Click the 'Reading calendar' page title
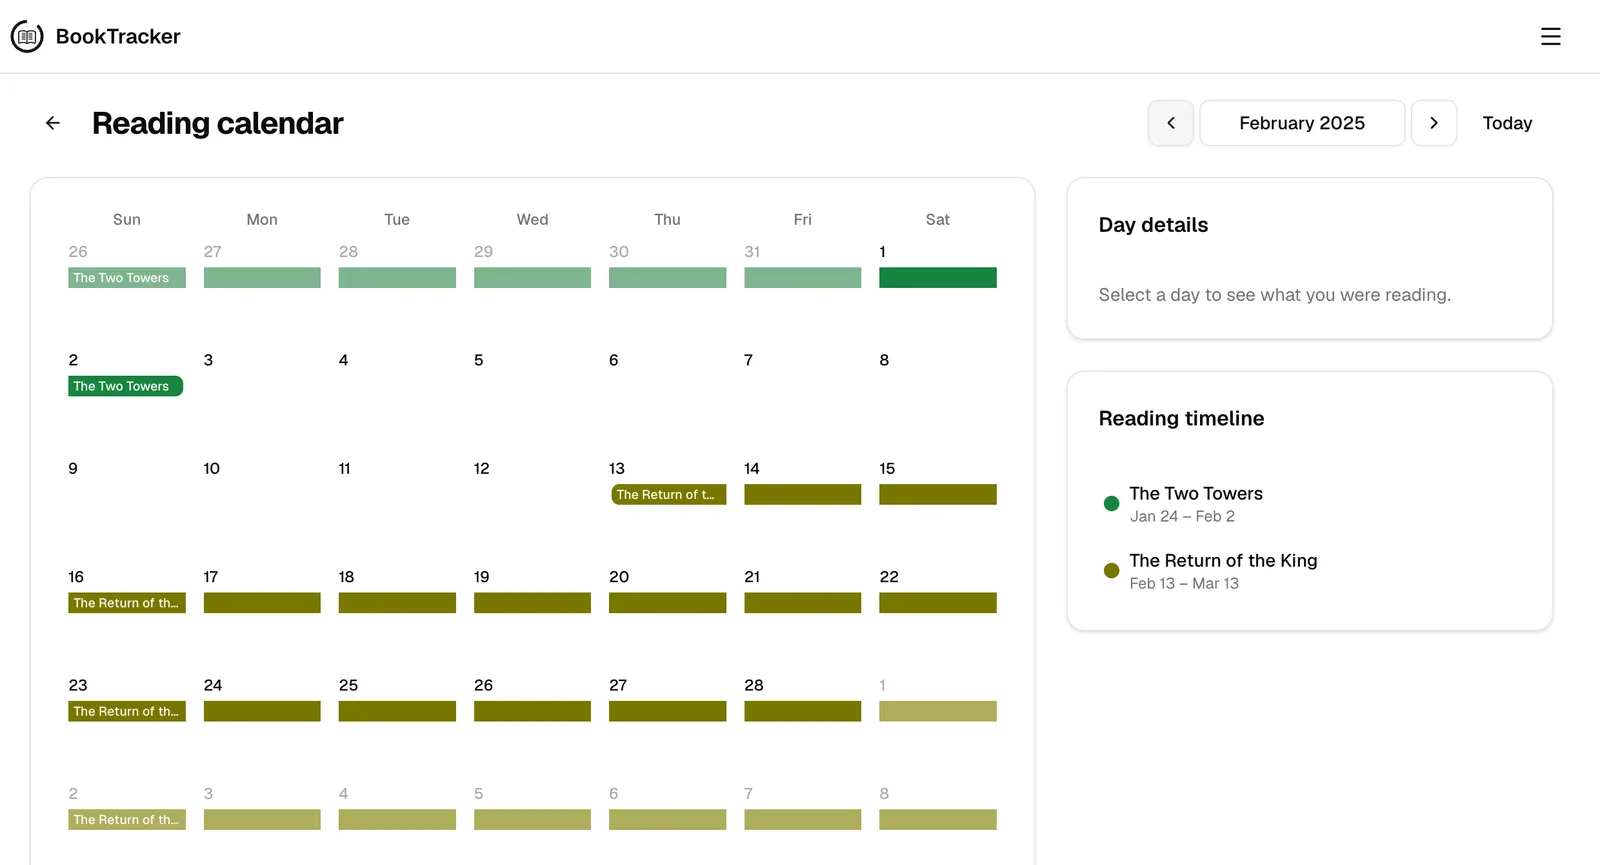 click(x=217, y=123)
